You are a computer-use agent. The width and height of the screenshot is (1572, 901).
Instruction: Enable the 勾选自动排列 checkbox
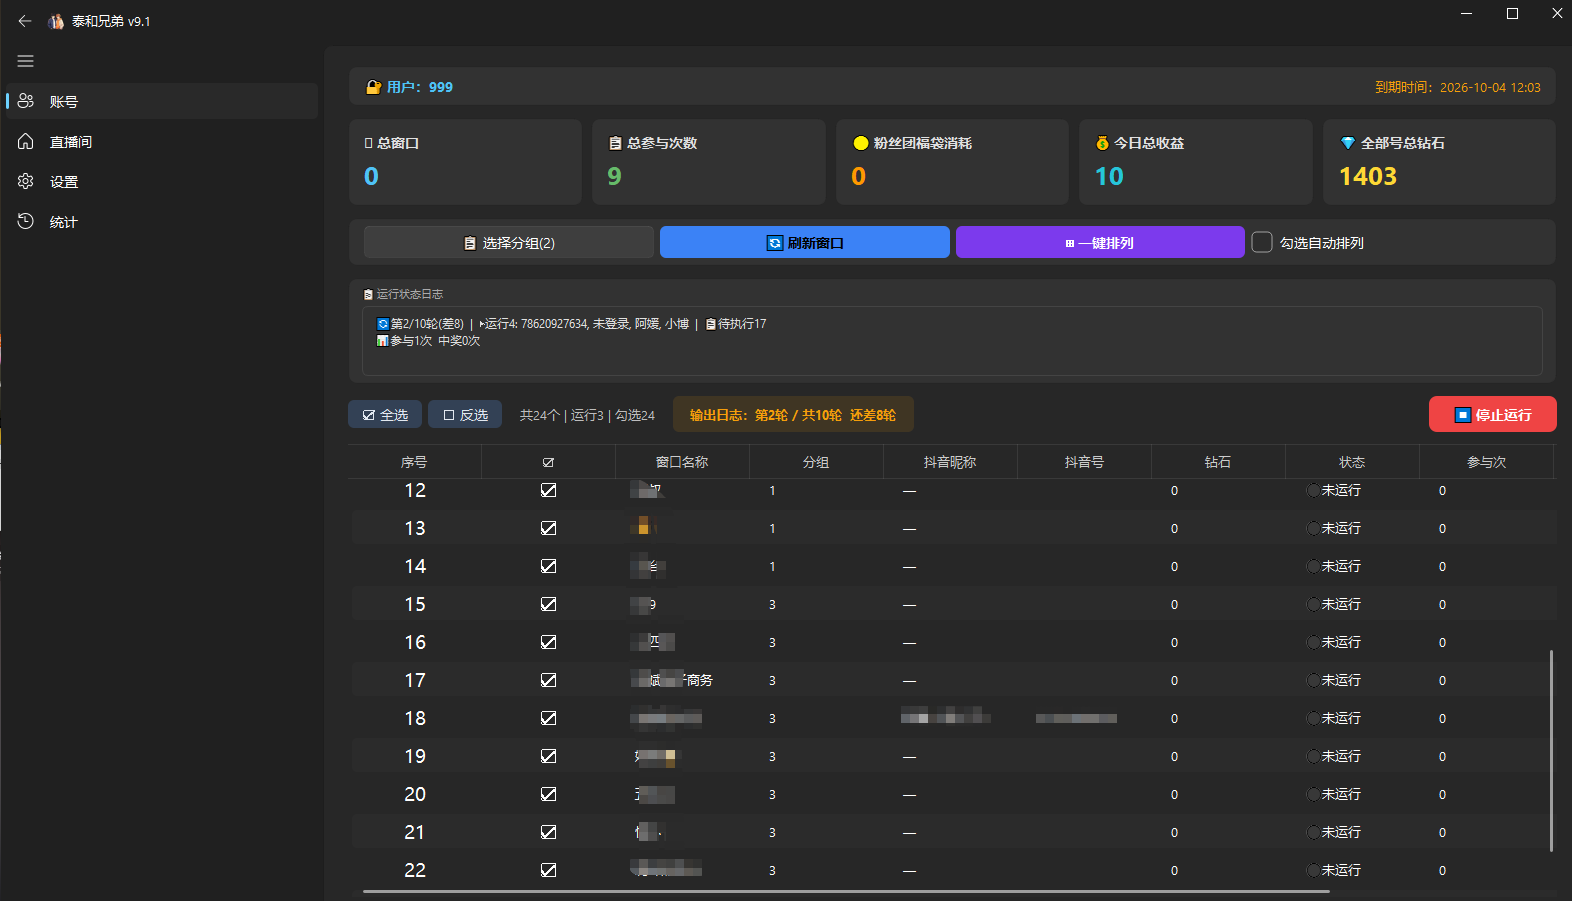(x=1262, y=242)
